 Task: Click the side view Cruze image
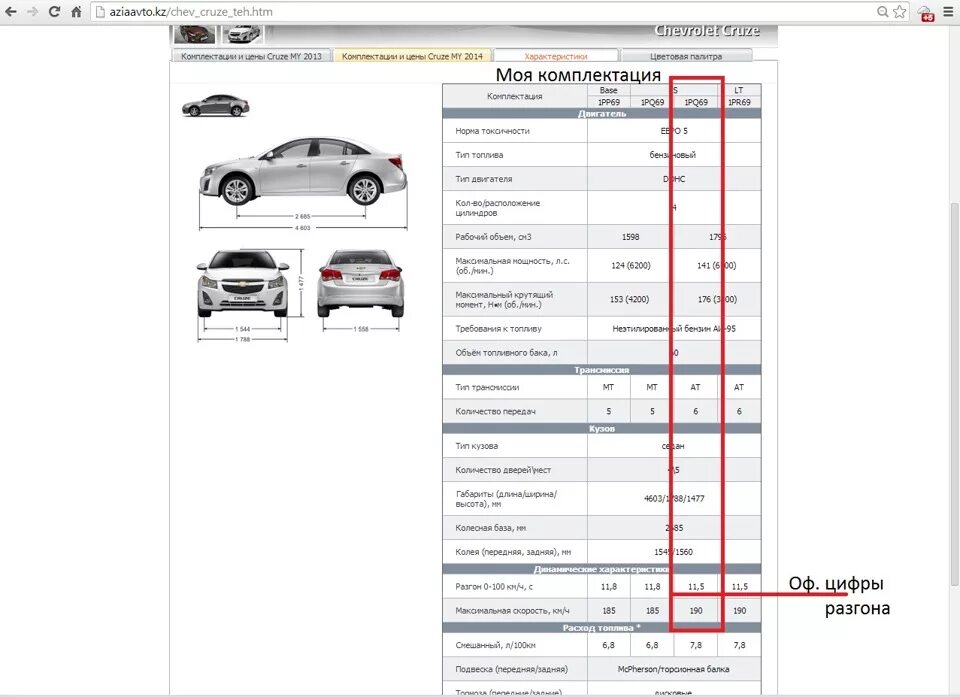click(x=302, y=173)
